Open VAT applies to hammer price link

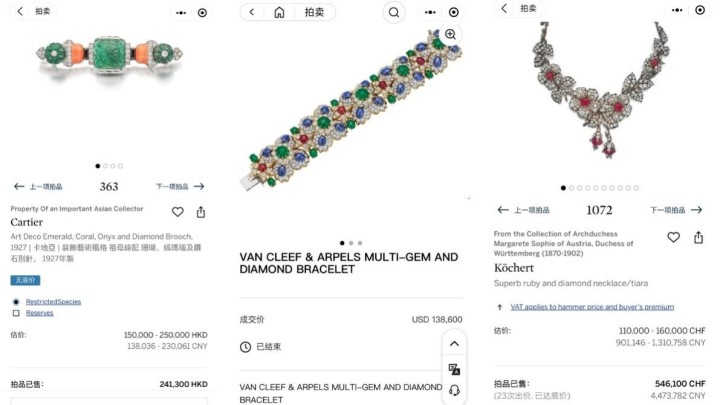(x=592, y=307)
